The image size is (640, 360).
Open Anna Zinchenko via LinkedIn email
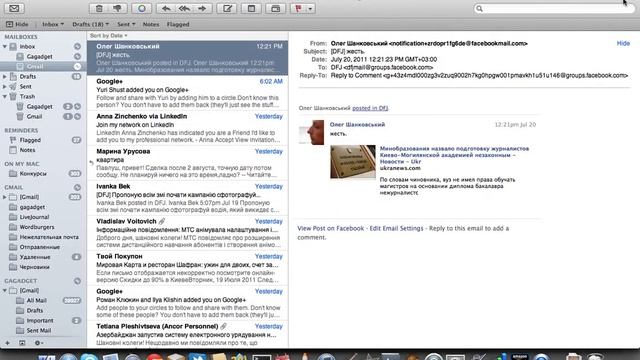(x=188, y=128)
